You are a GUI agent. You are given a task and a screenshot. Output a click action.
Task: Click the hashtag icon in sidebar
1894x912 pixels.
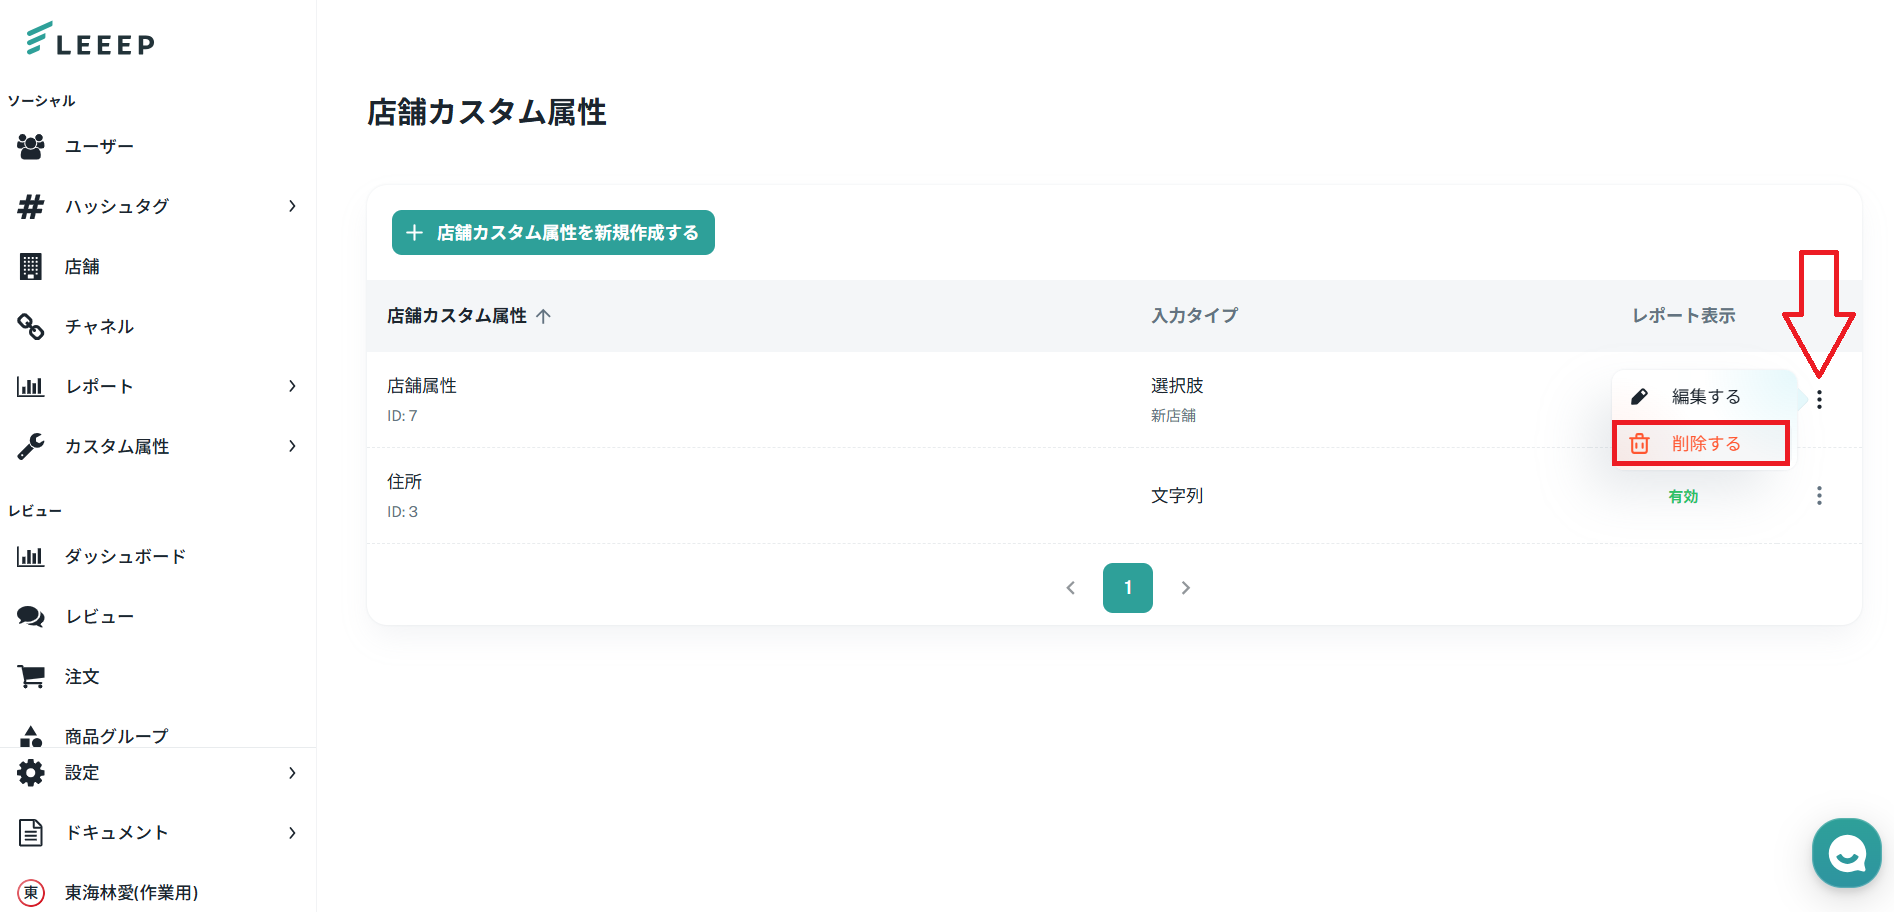tap(31, 207)
